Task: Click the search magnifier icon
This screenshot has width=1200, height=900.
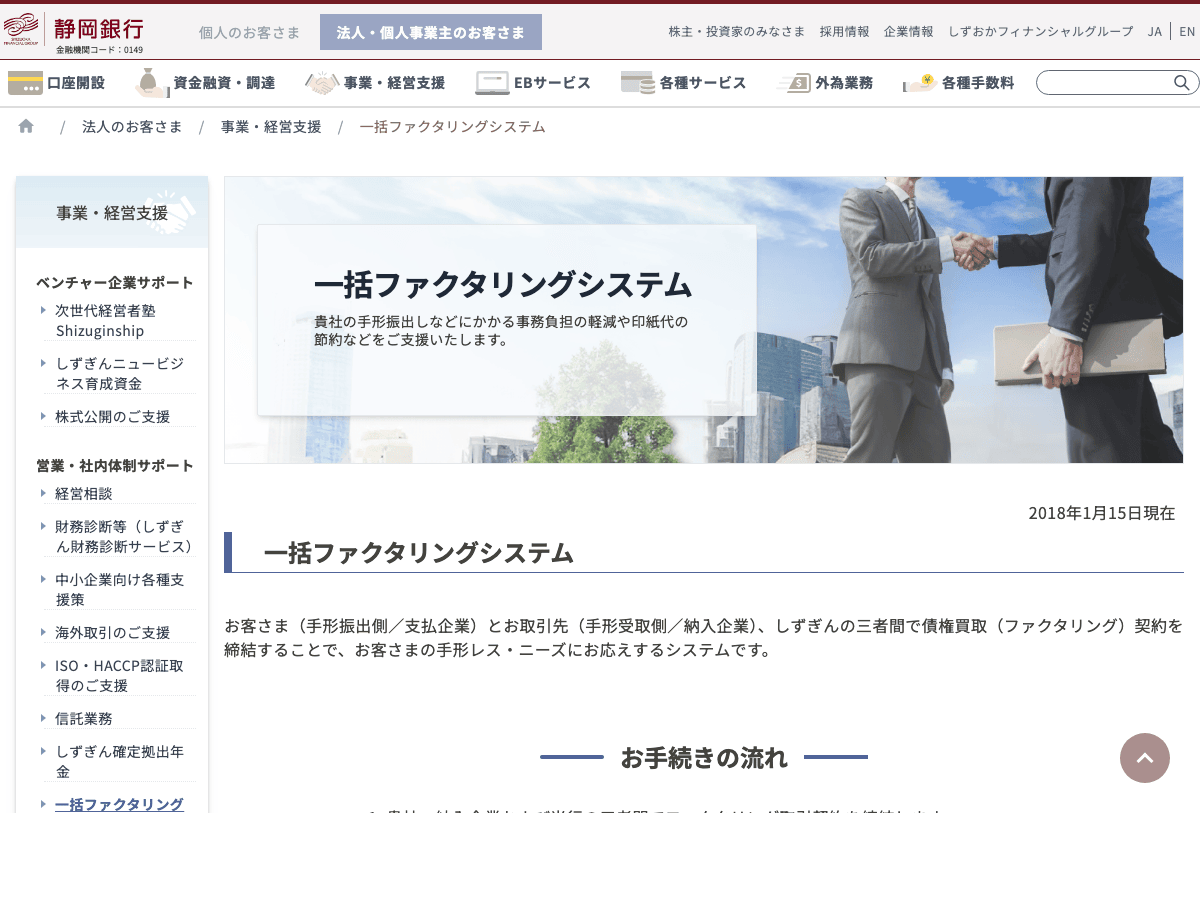Action: 1181,82
